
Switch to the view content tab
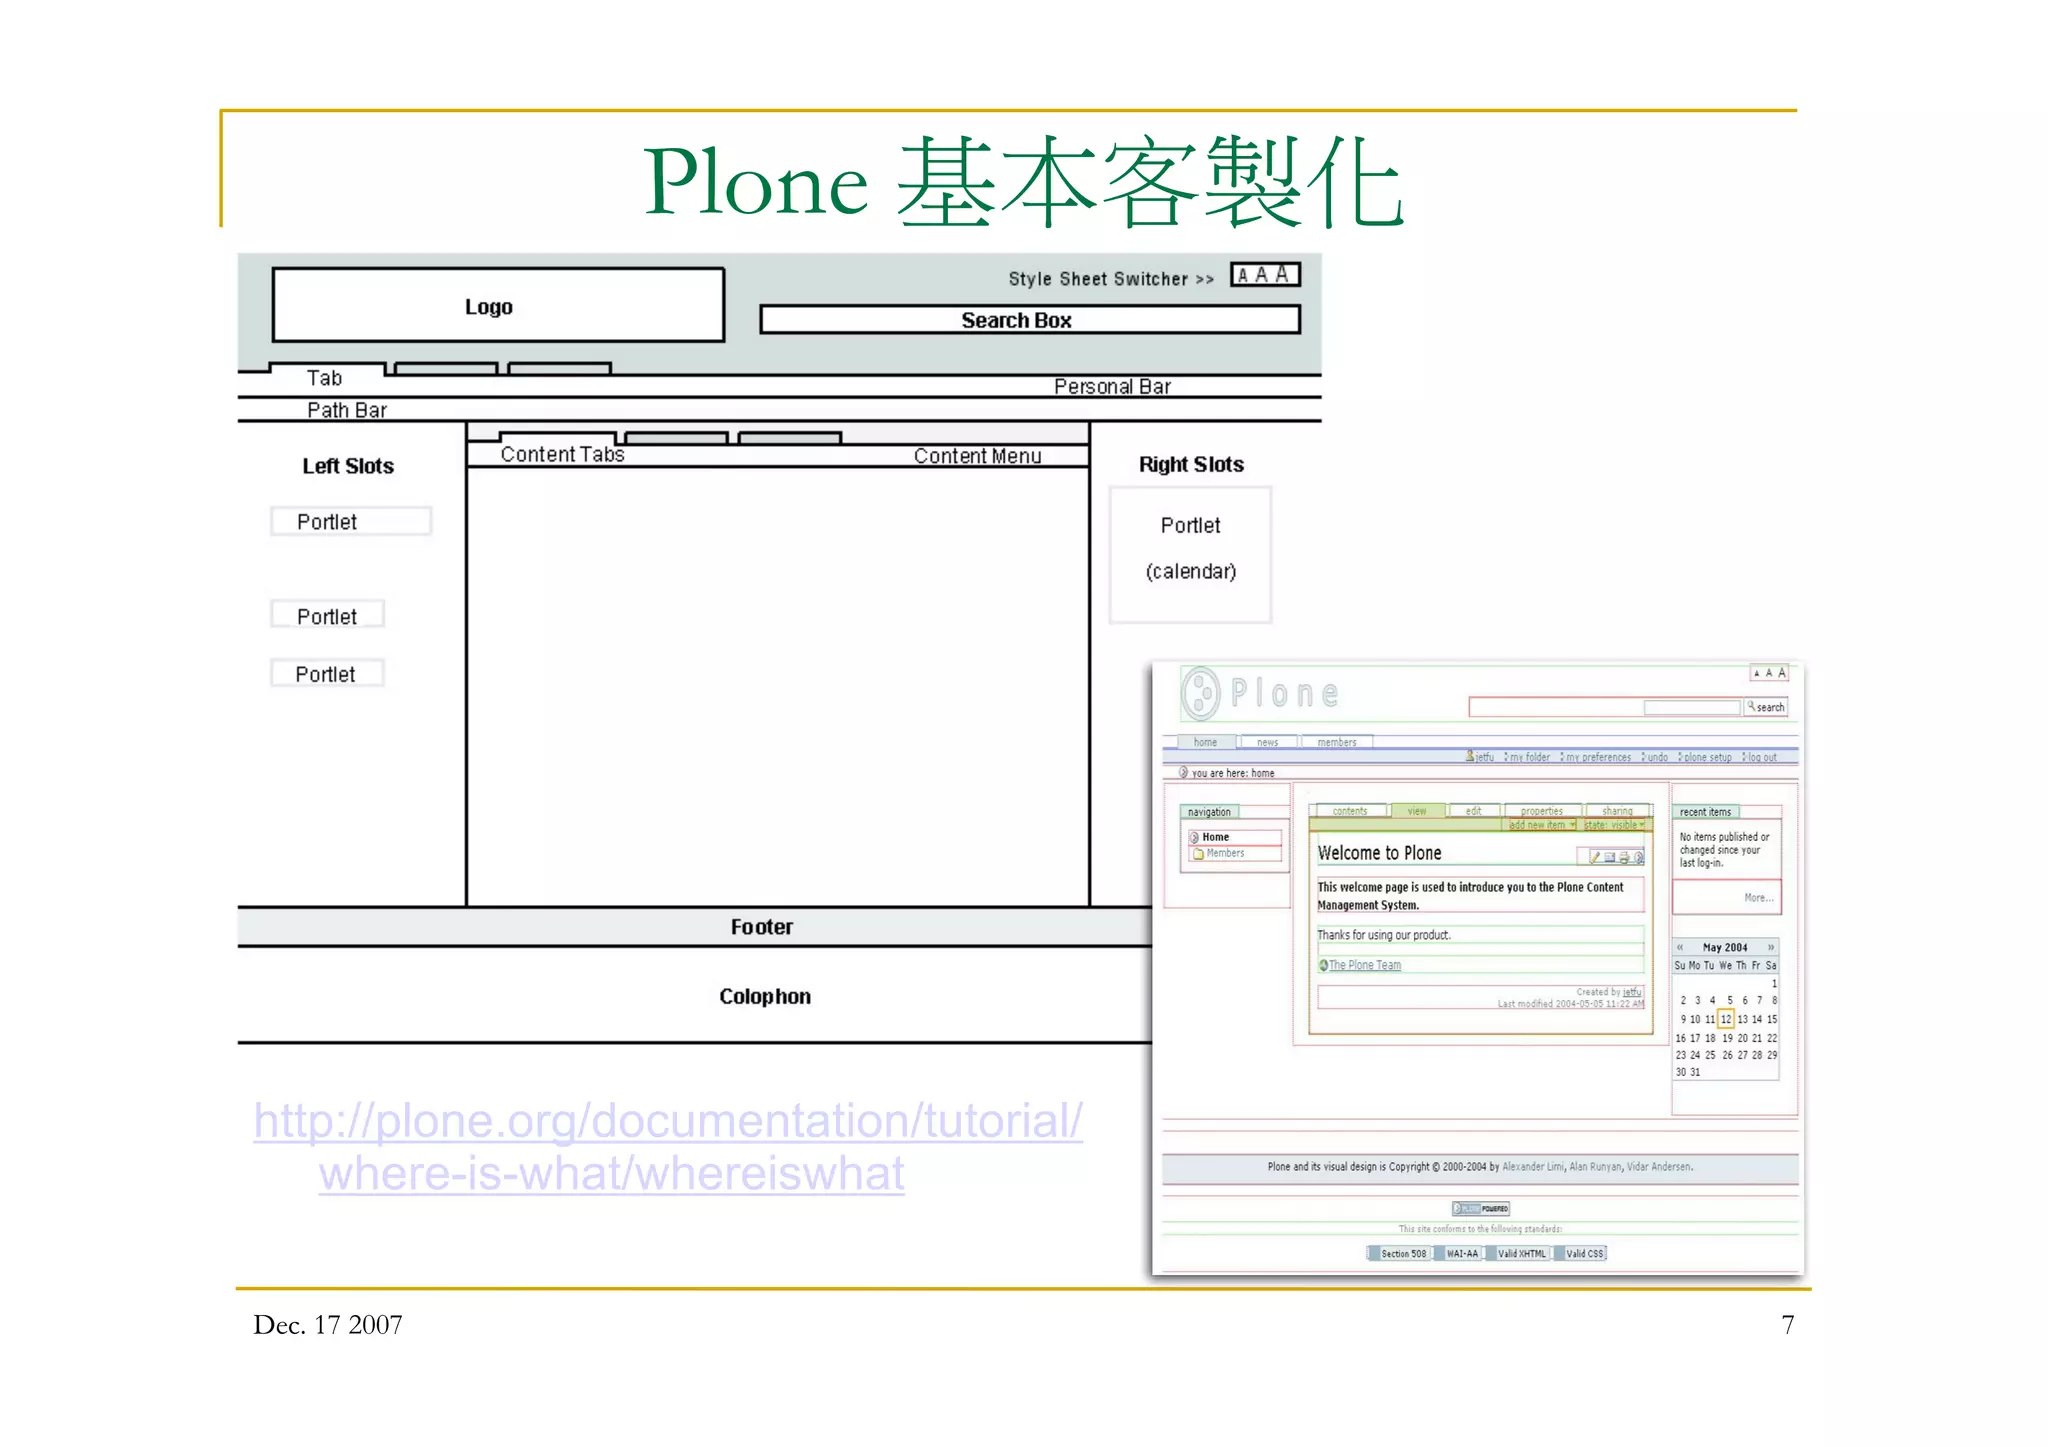(x=1417, y=811)
